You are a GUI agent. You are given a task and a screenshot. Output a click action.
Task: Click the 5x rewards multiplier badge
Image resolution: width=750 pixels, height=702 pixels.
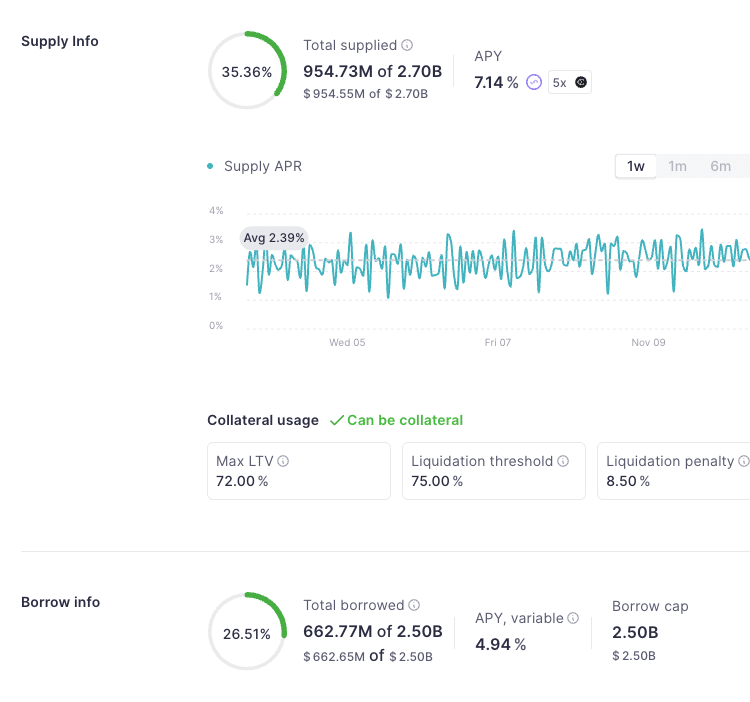[570, 83]
